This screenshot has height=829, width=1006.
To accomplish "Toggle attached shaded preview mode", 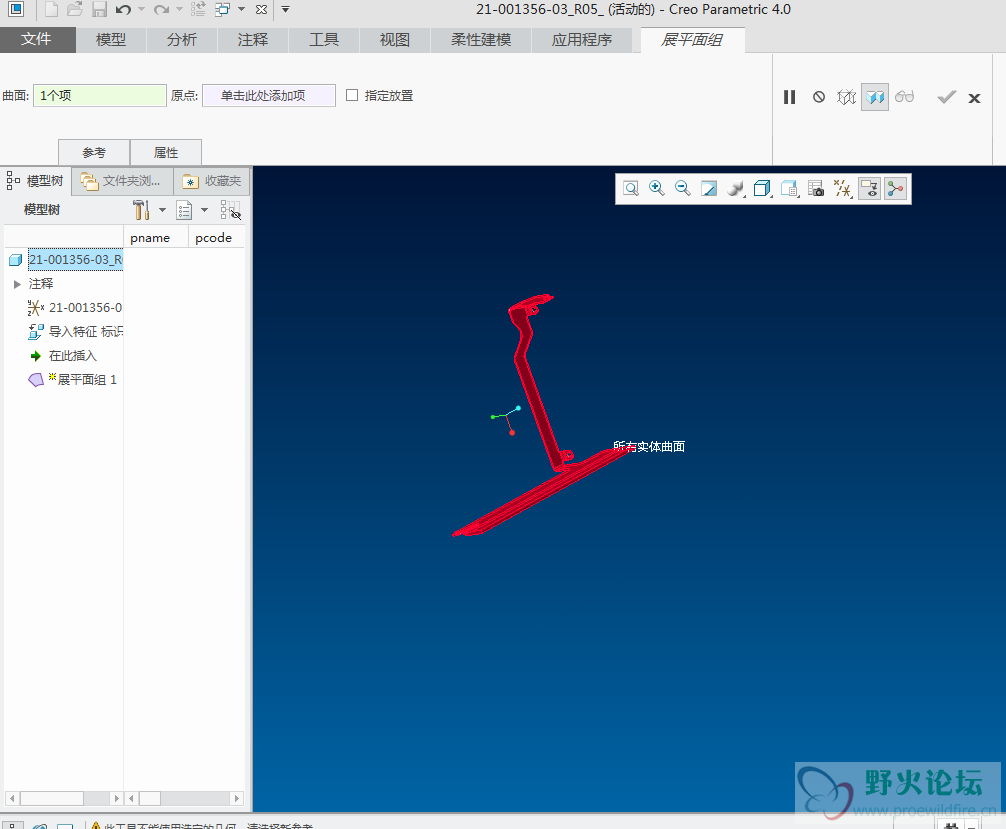I will click(875, 98).
